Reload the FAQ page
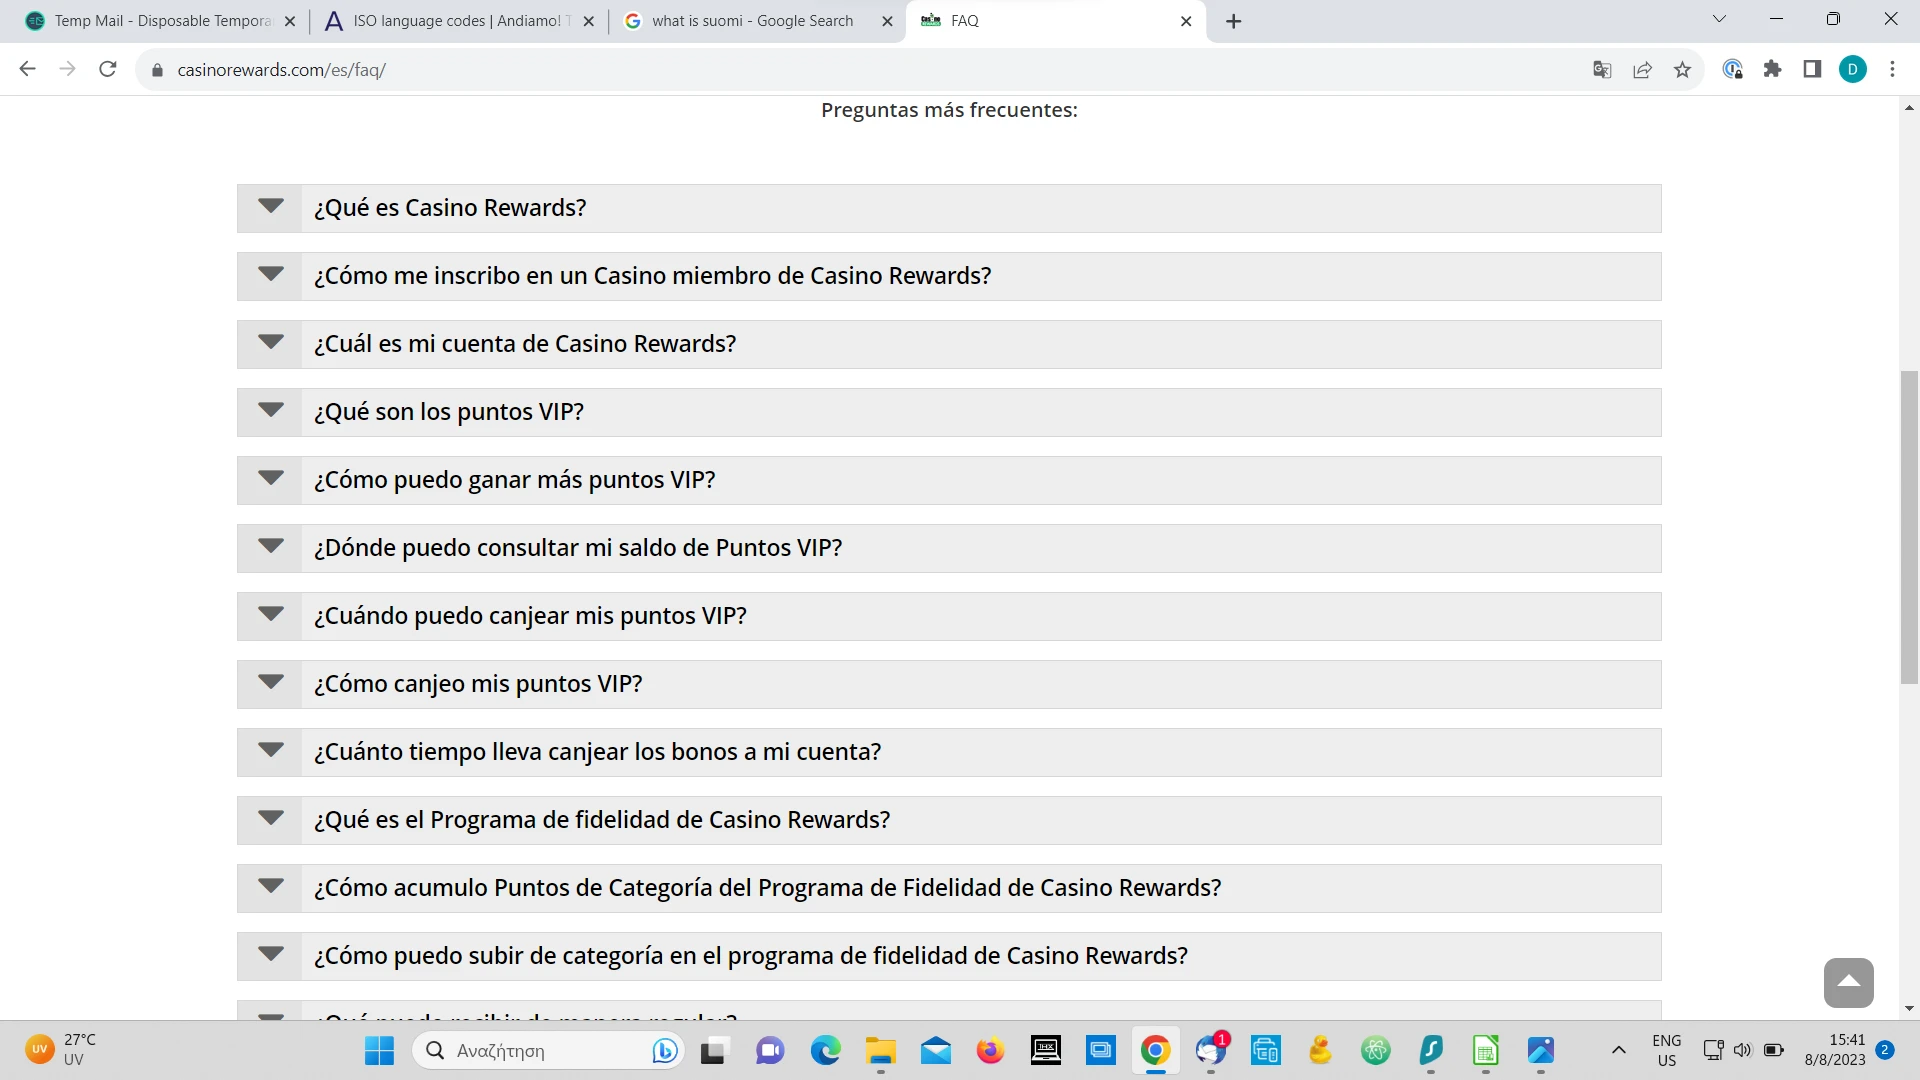Screen dimensions: 1920x1080 108,69
